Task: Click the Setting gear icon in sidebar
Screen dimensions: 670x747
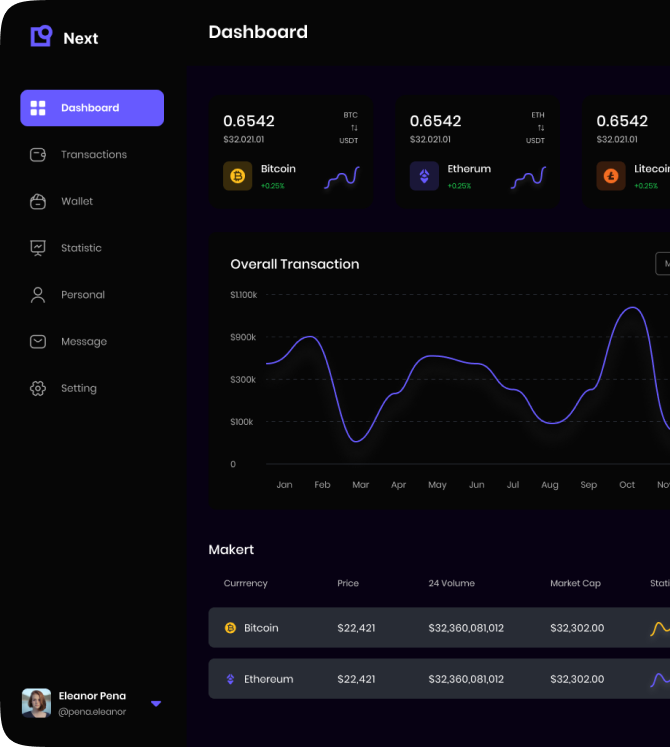Action: point(38,389)
